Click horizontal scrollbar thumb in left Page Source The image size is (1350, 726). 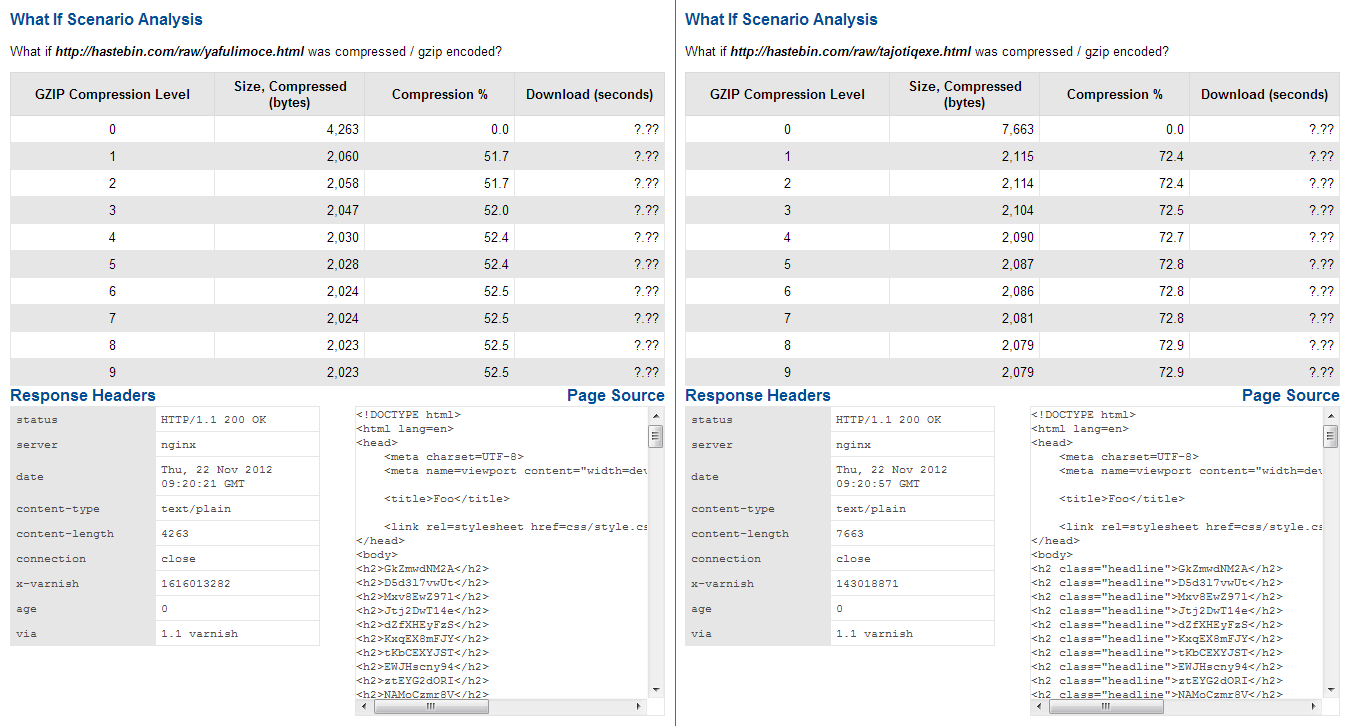(x=431, y=706)
